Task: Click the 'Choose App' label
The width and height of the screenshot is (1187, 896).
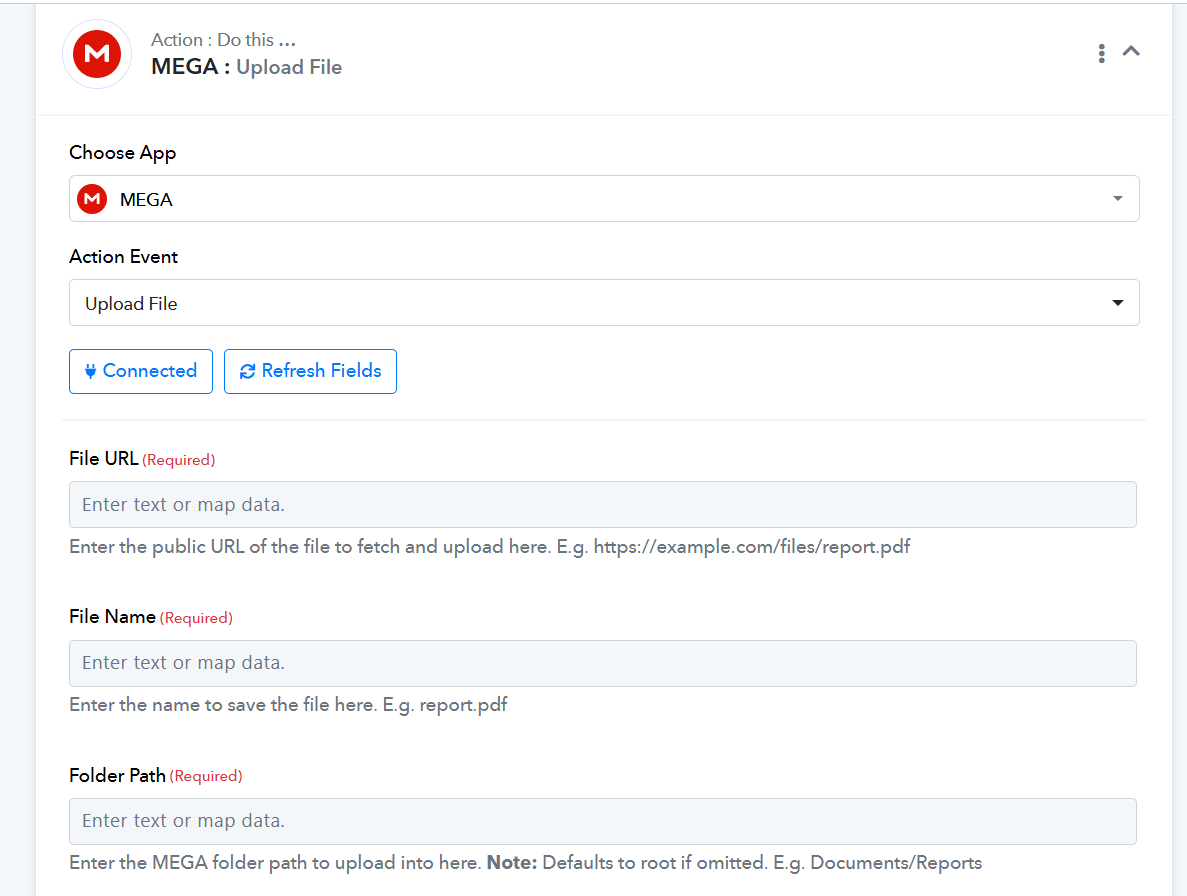Action: point(123,153)
